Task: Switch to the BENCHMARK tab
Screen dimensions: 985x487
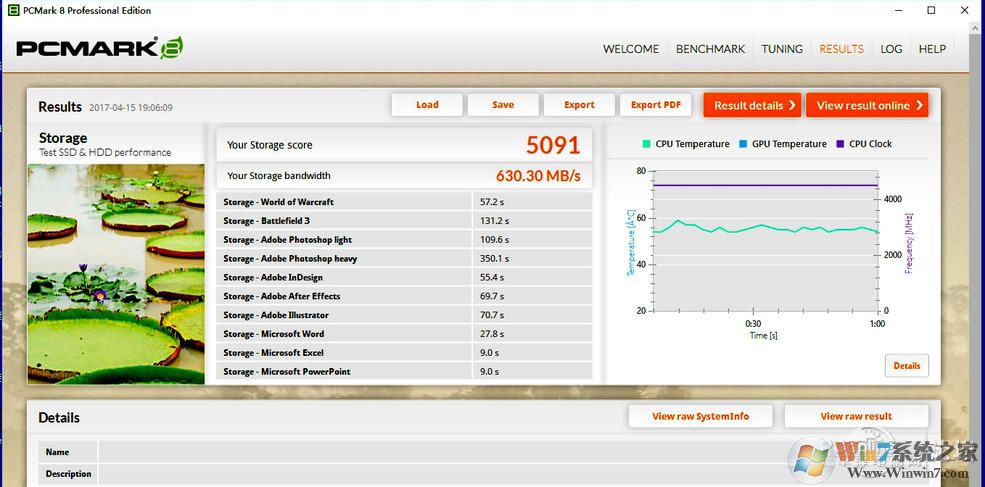Action: click(710, 49)
